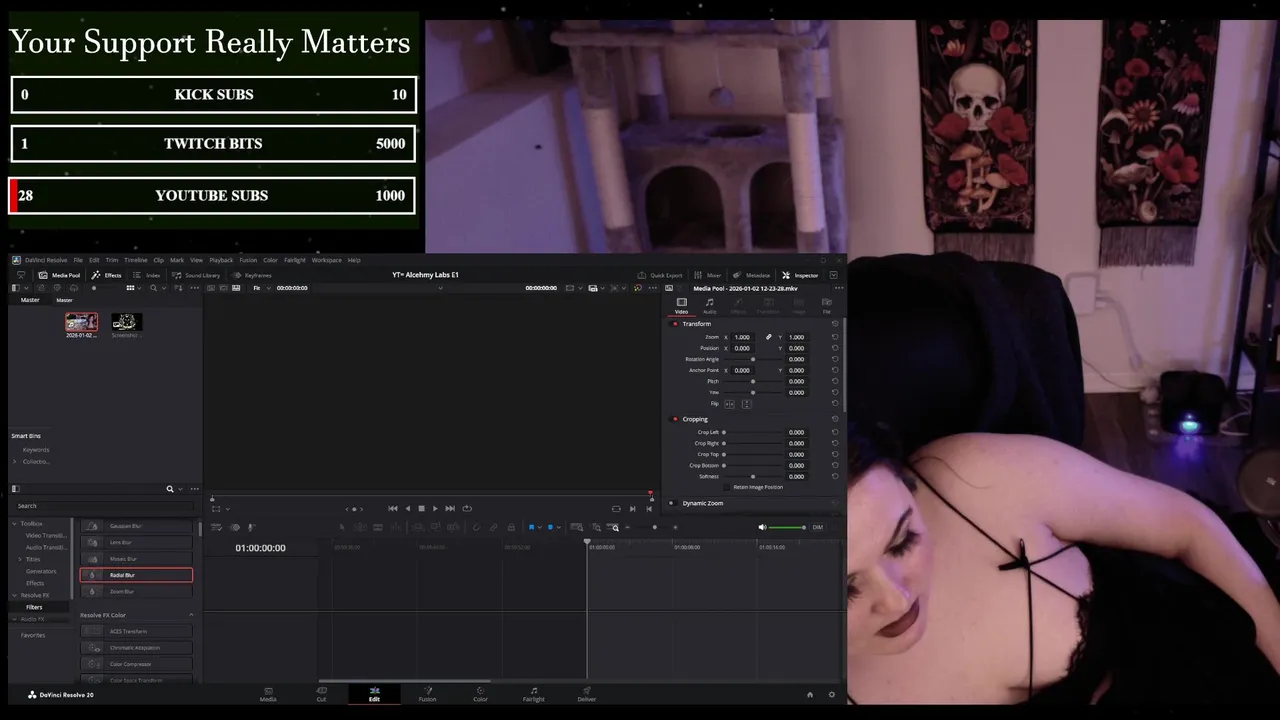Click the Radial Blur effect item
Image resolution: width=1280 pixels, height=720 pixels.
click(136, 575)
